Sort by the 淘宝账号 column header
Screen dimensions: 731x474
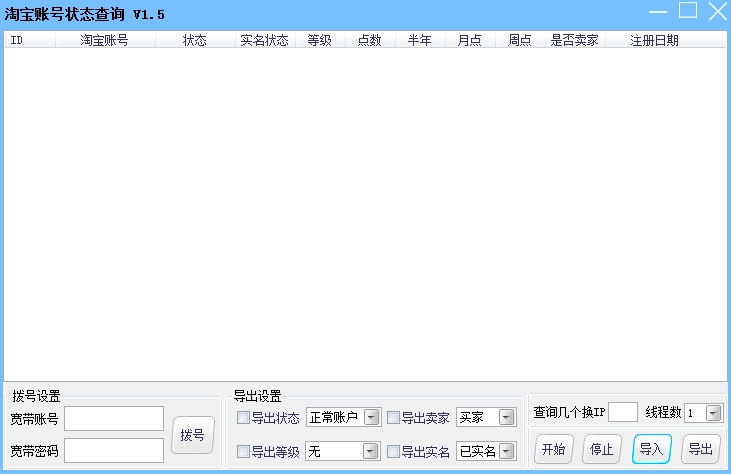[105, 41]
